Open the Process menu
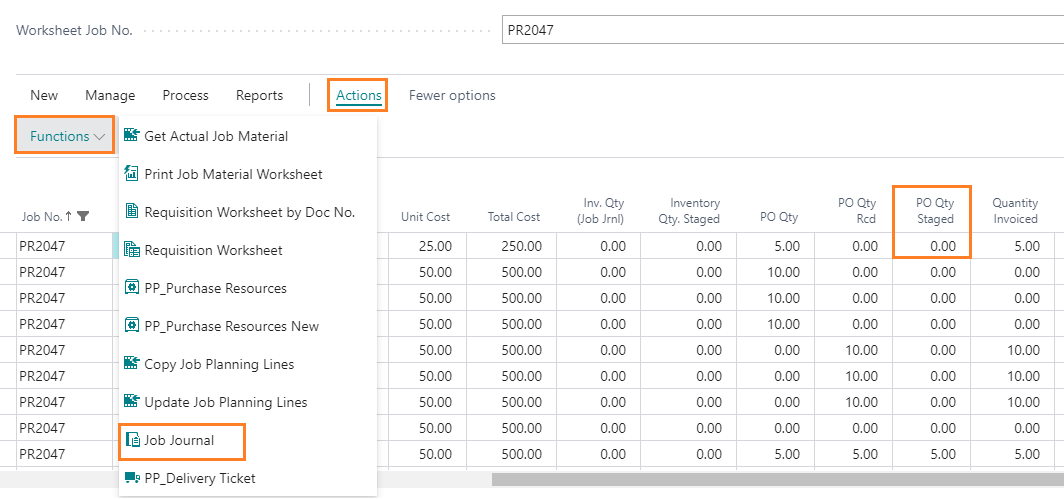 (185, 96)
